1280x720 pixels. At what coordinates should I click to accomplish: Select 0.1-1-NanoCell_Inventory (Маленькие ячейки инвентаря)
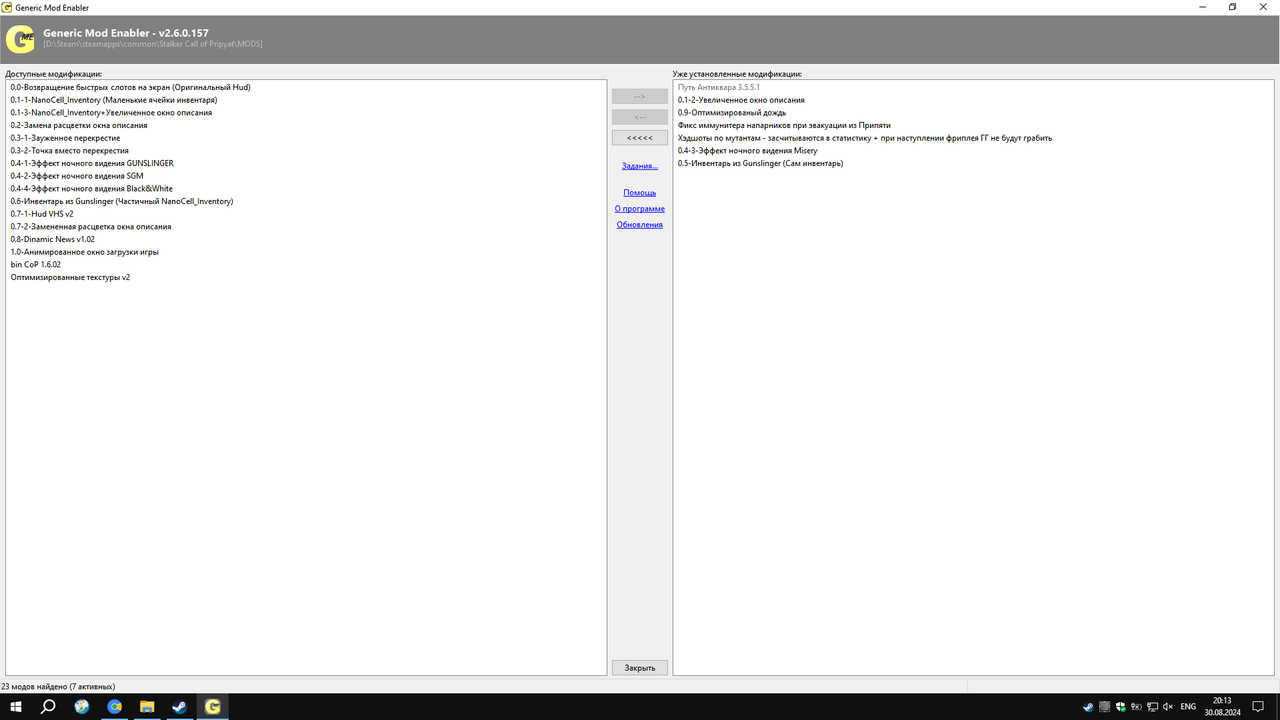point(114,100)
